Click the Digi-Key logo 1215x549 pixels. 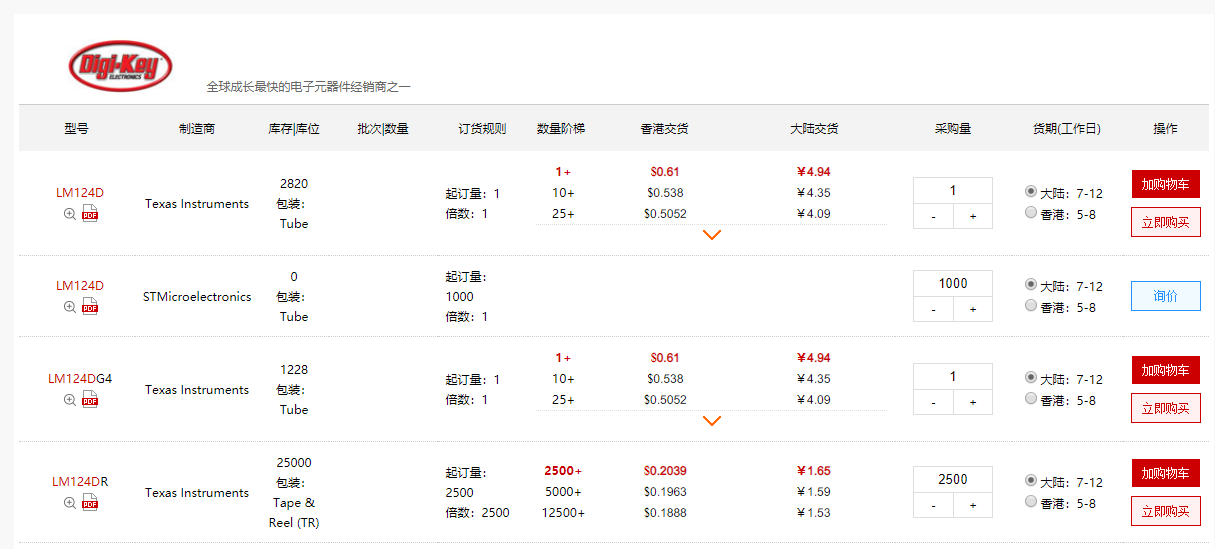pyautogui.click(x=121, y=66)
